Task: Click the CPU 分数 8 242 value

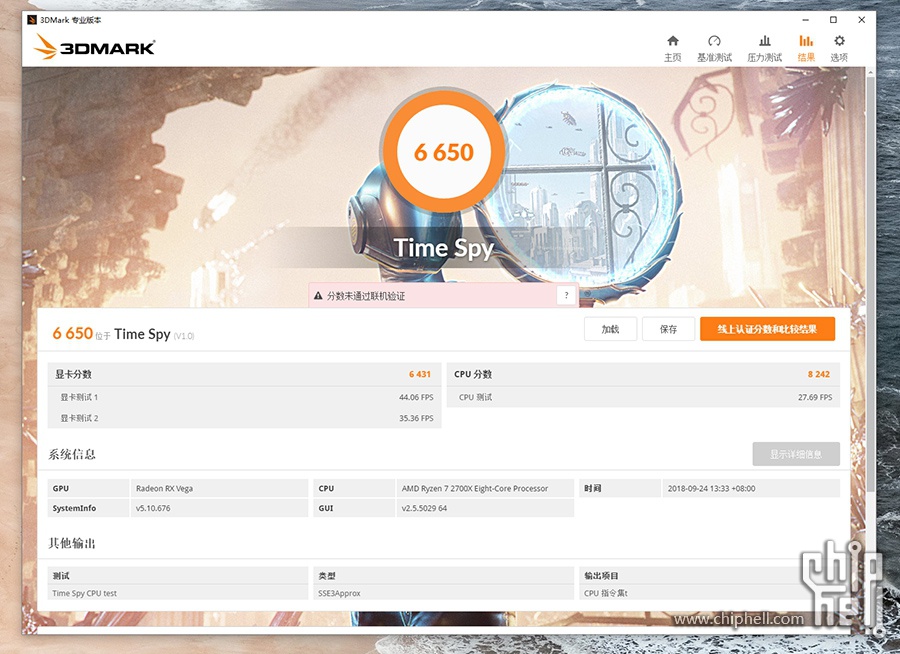Action: tap(818, 374)
